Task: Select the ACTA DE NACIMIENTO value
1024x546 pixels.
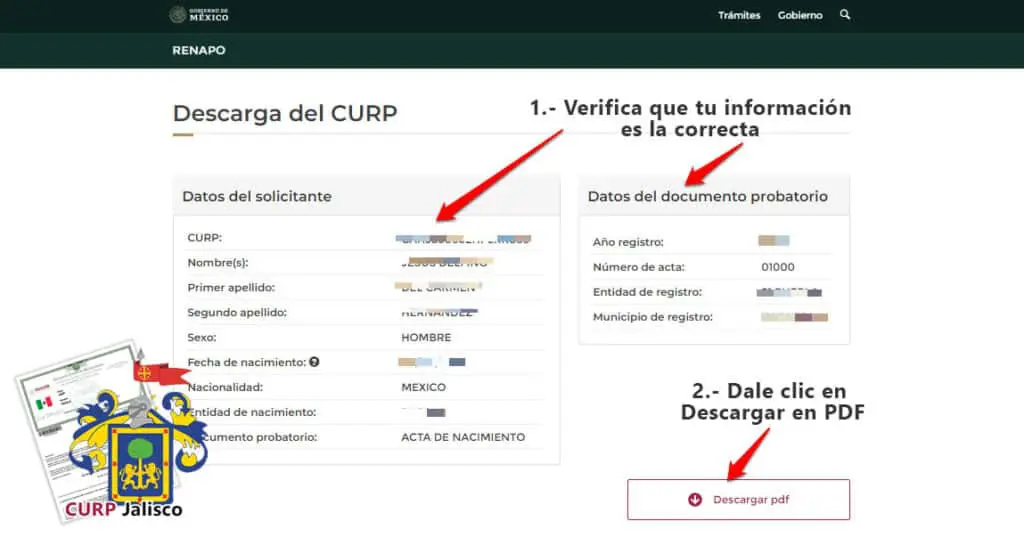Action: 463,437
